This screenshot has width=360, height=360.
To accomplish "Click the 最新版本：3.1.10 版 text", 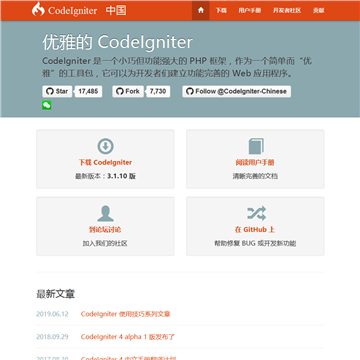I will (x=105, y=176).
